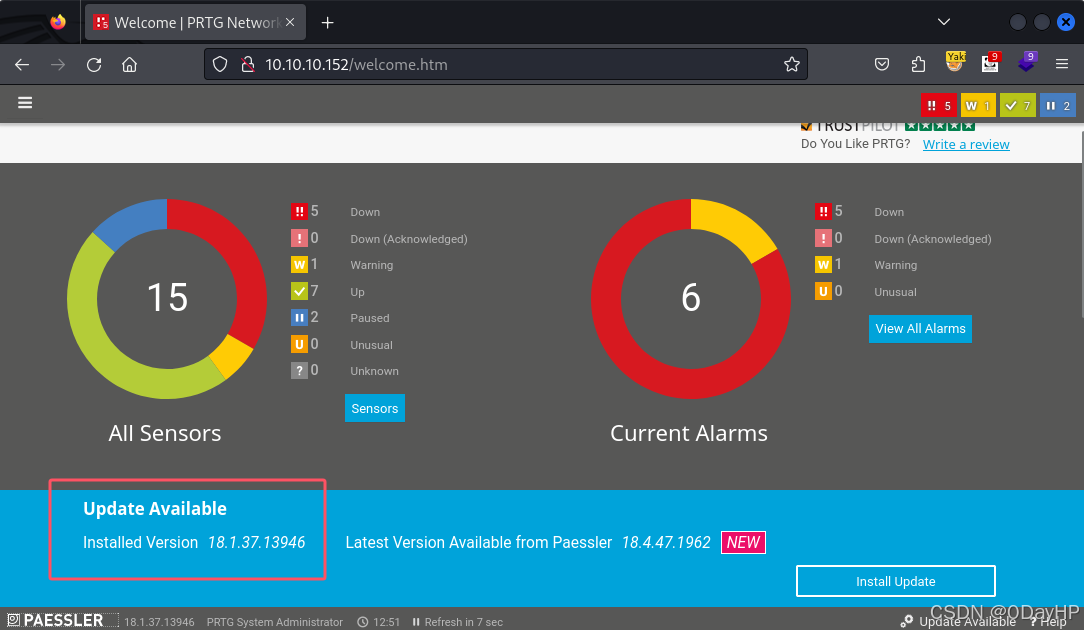Open the Write a review link
Viewport: 1084px width, 630px height.
pyautogui.click(x=966, y=145)
